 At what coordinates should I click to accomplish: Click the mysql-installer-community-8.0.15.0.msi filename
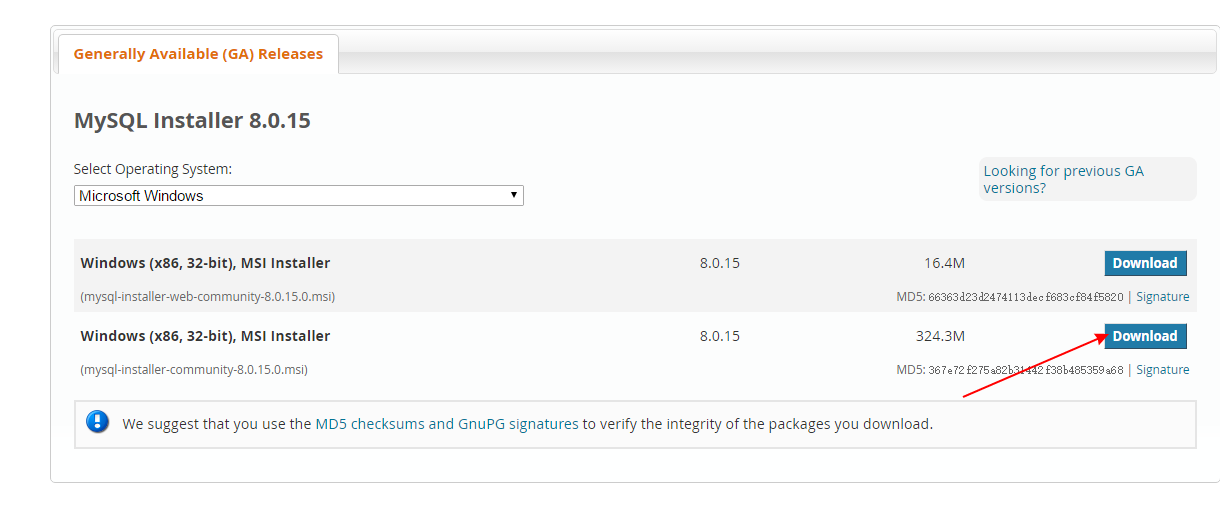(194, 370)
